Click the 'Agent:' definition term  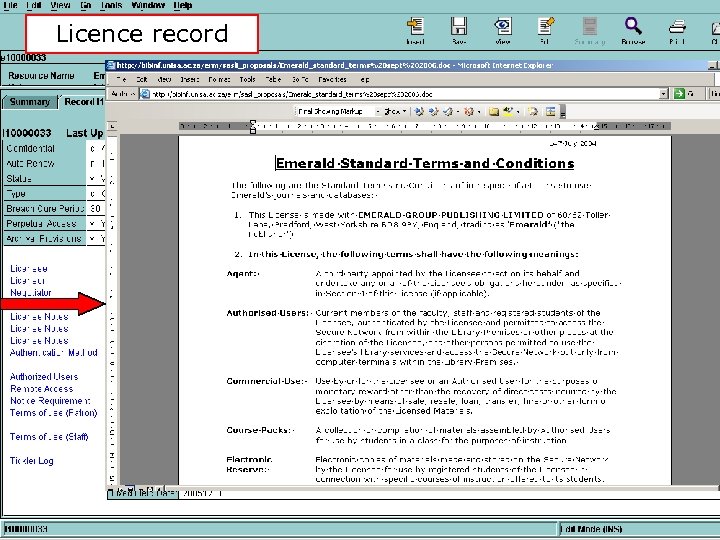click(242, 273)
